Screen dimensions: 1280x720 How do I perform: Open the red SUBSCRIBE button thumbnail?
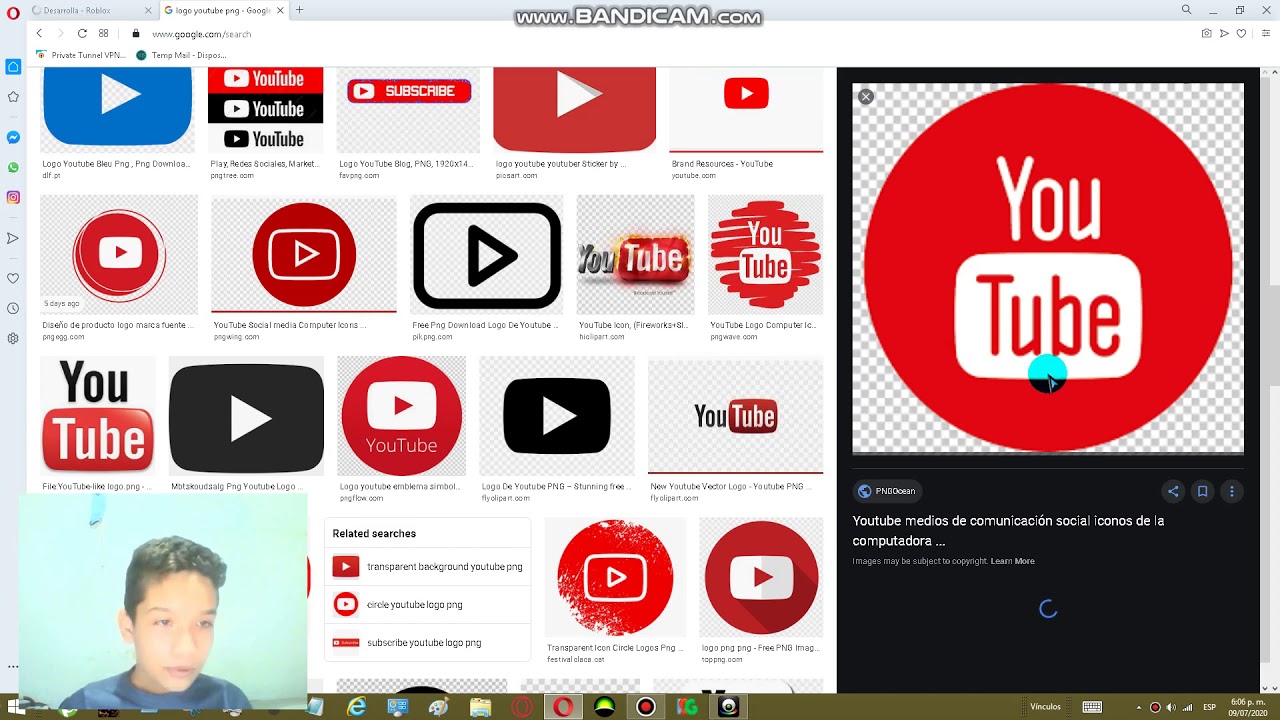[408, 110]
